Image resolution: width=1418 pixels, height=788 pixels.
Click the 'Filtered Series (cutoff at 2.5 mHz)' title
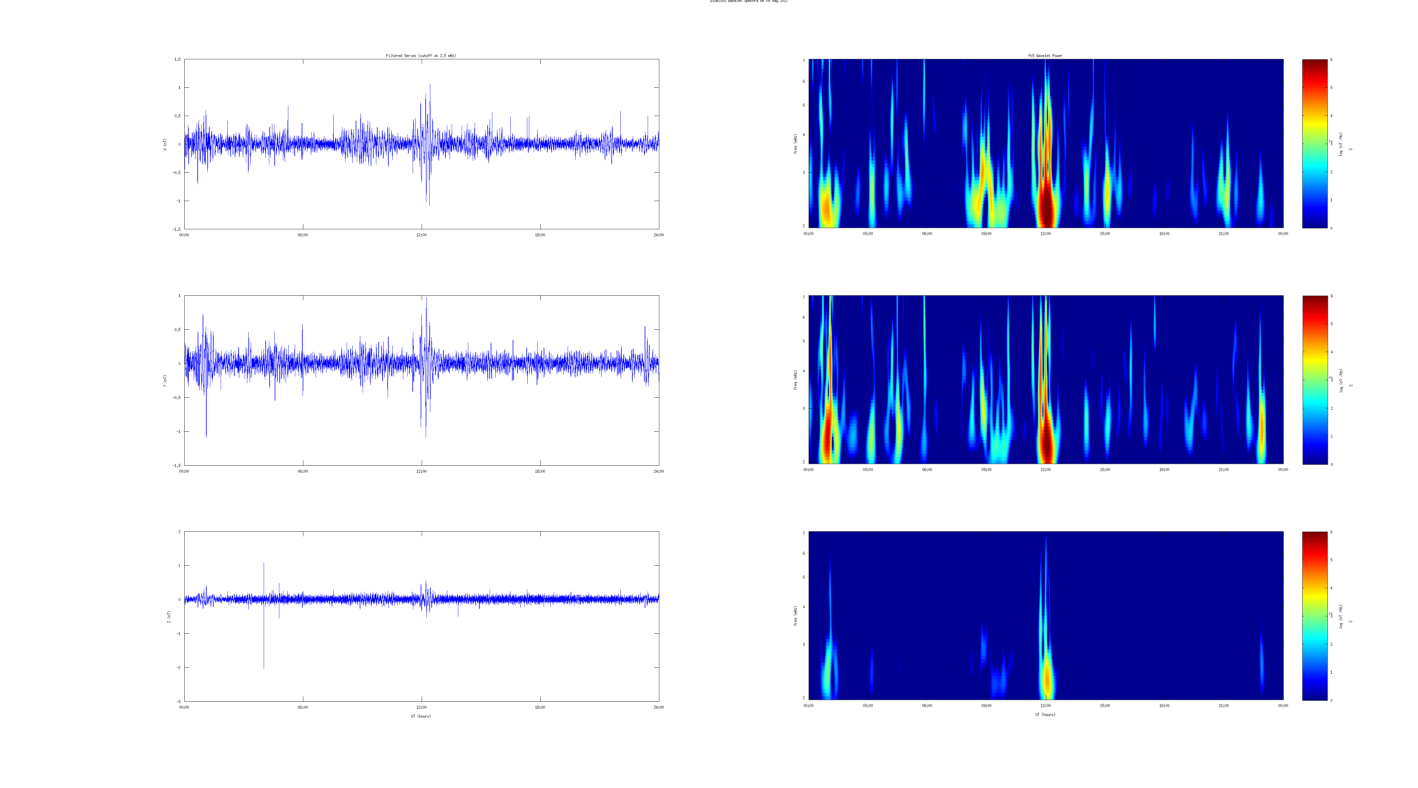421,55
